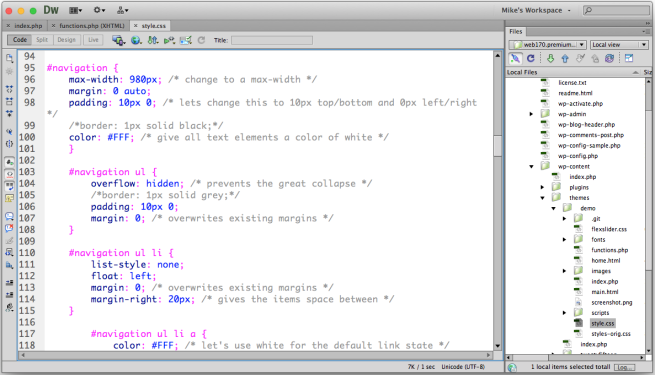655x375 pixels.
Task: Click the Apply Comment coding toolbar icon
Action: (9, 216)
